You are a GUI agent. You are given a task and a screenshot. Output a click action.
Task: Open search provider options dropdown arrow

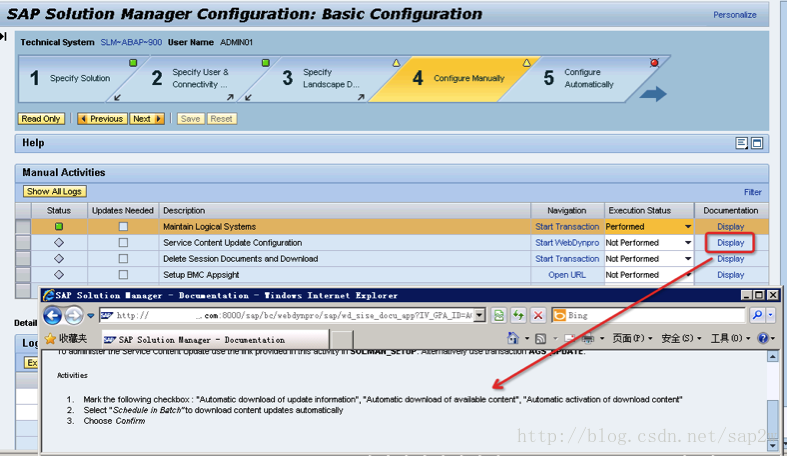click(770, 315)
